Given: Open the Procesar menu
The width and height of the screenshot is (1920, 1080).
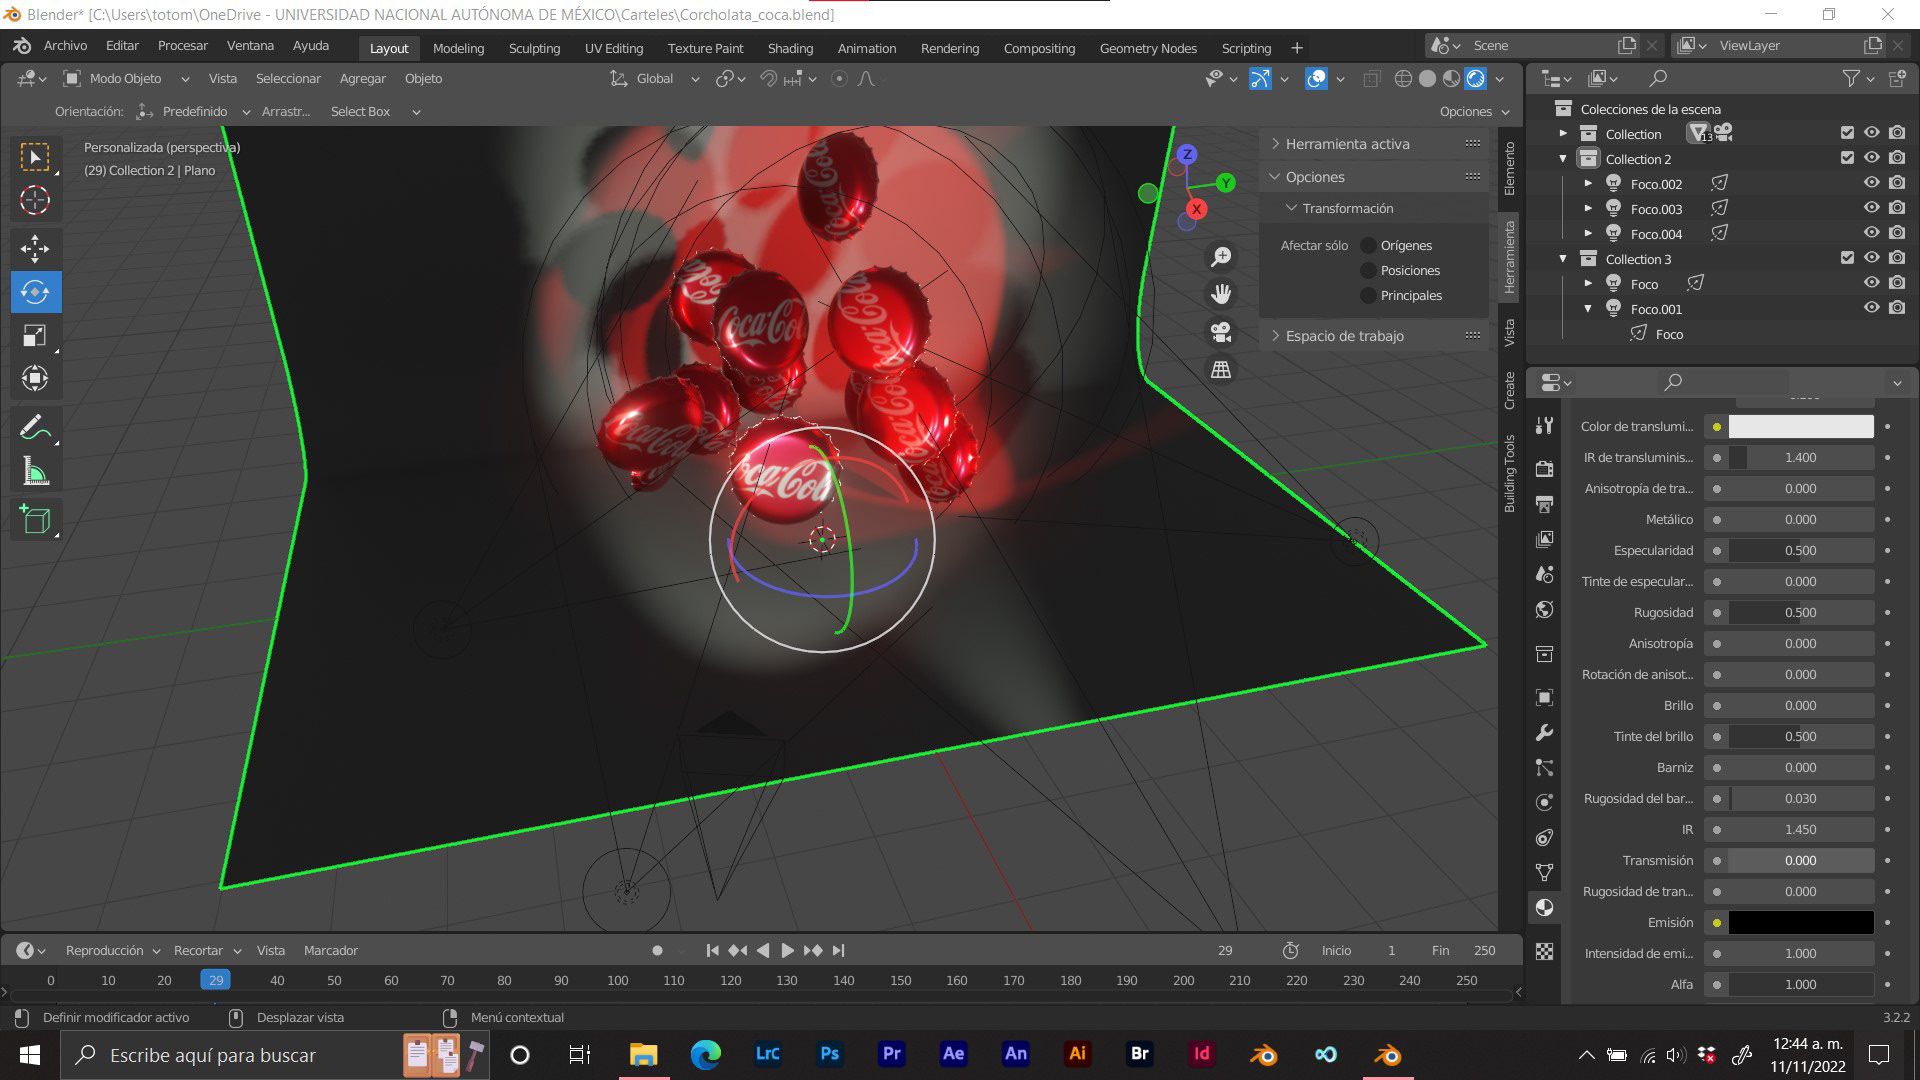Looking at the screenshot, I should (x=183, y=46).
